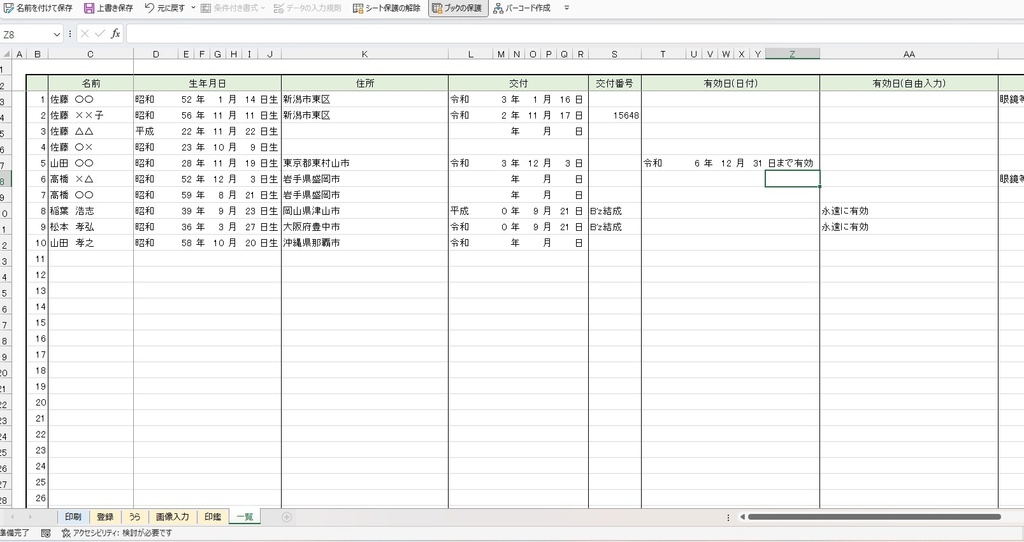Switch to 印刷 sheet tab
Screen dimensions: 1024x542
(x=72, y=517)
